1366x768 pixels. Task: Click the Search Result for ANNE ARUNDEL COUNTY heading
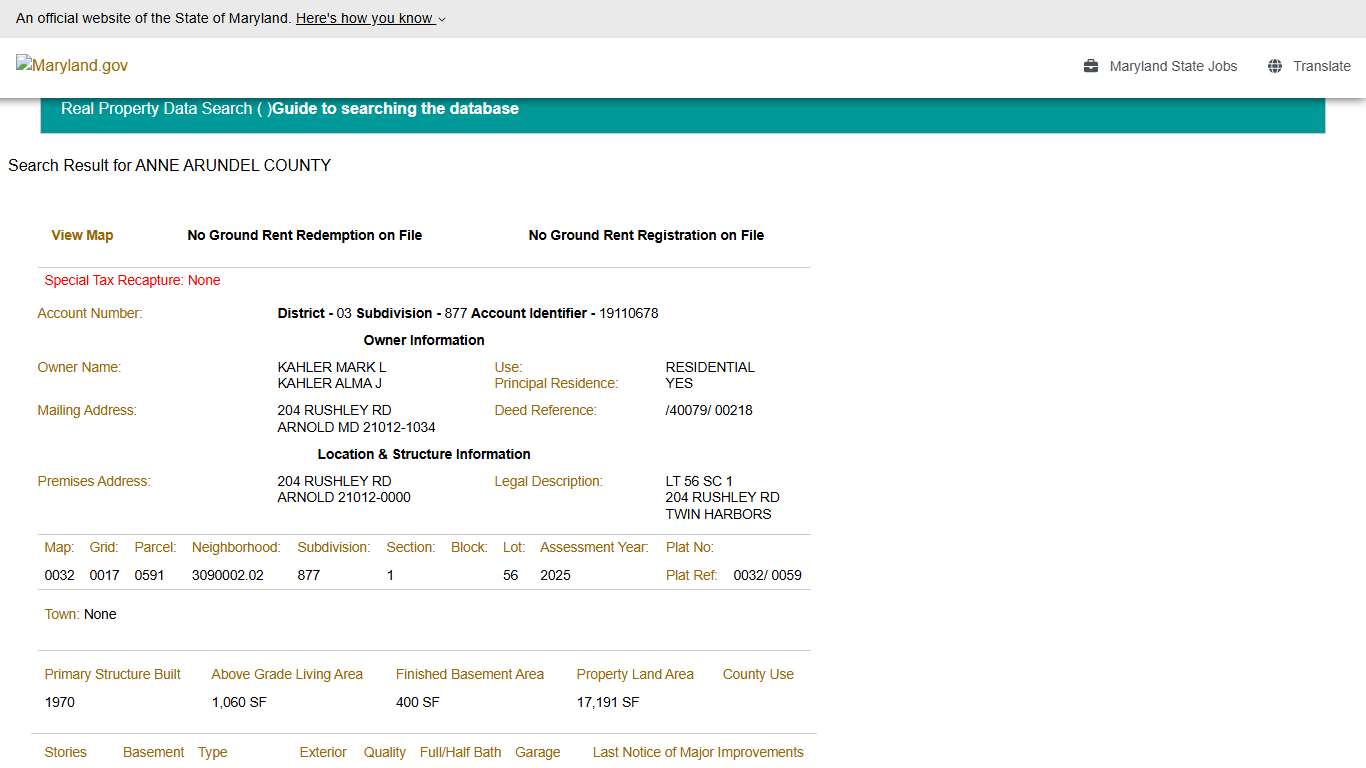[169, 165]
